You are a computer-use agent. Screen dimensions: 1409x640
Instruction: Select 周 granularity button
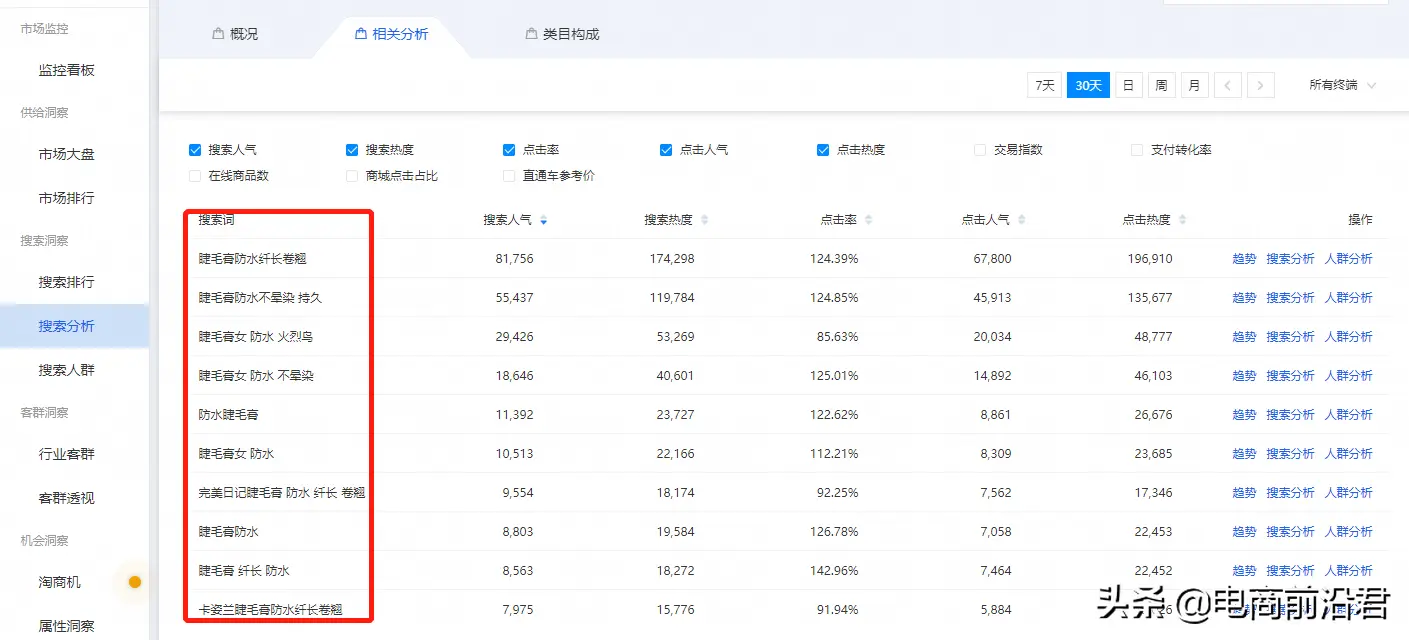point(1161,85)
